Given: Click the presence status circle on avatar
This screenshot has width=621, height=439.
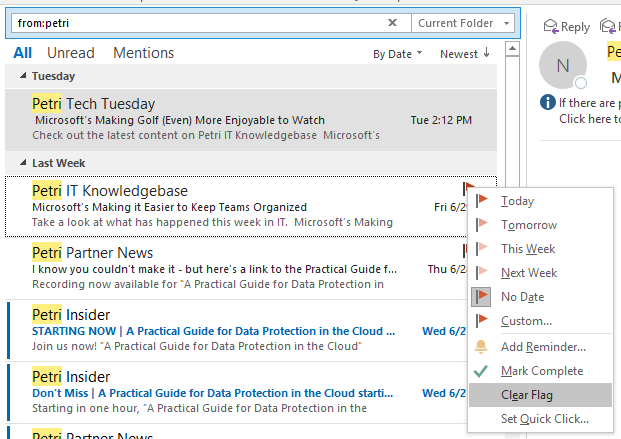Looking at the screenshot, I should pyautogui.click(x=581, y=83).
